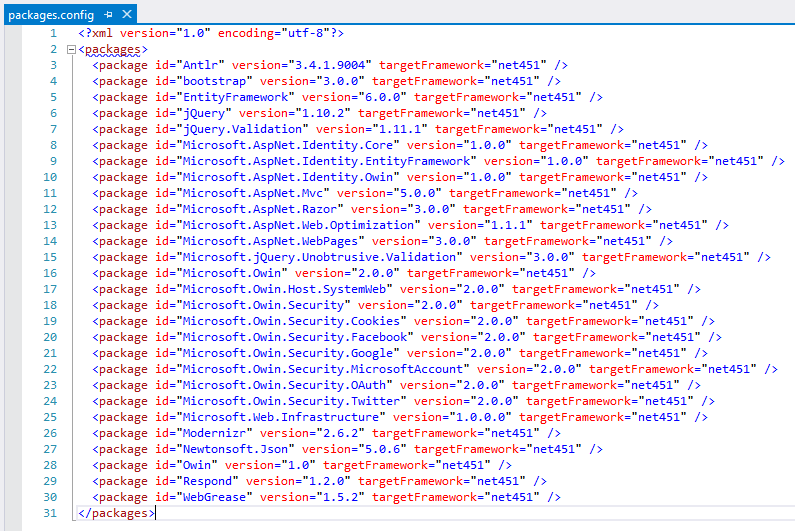The width and height of the screenshot is (795, 531).
Task: Click Microsoft.AspNet.Identity.EntityFramework package id
Action: coord(326,161)
